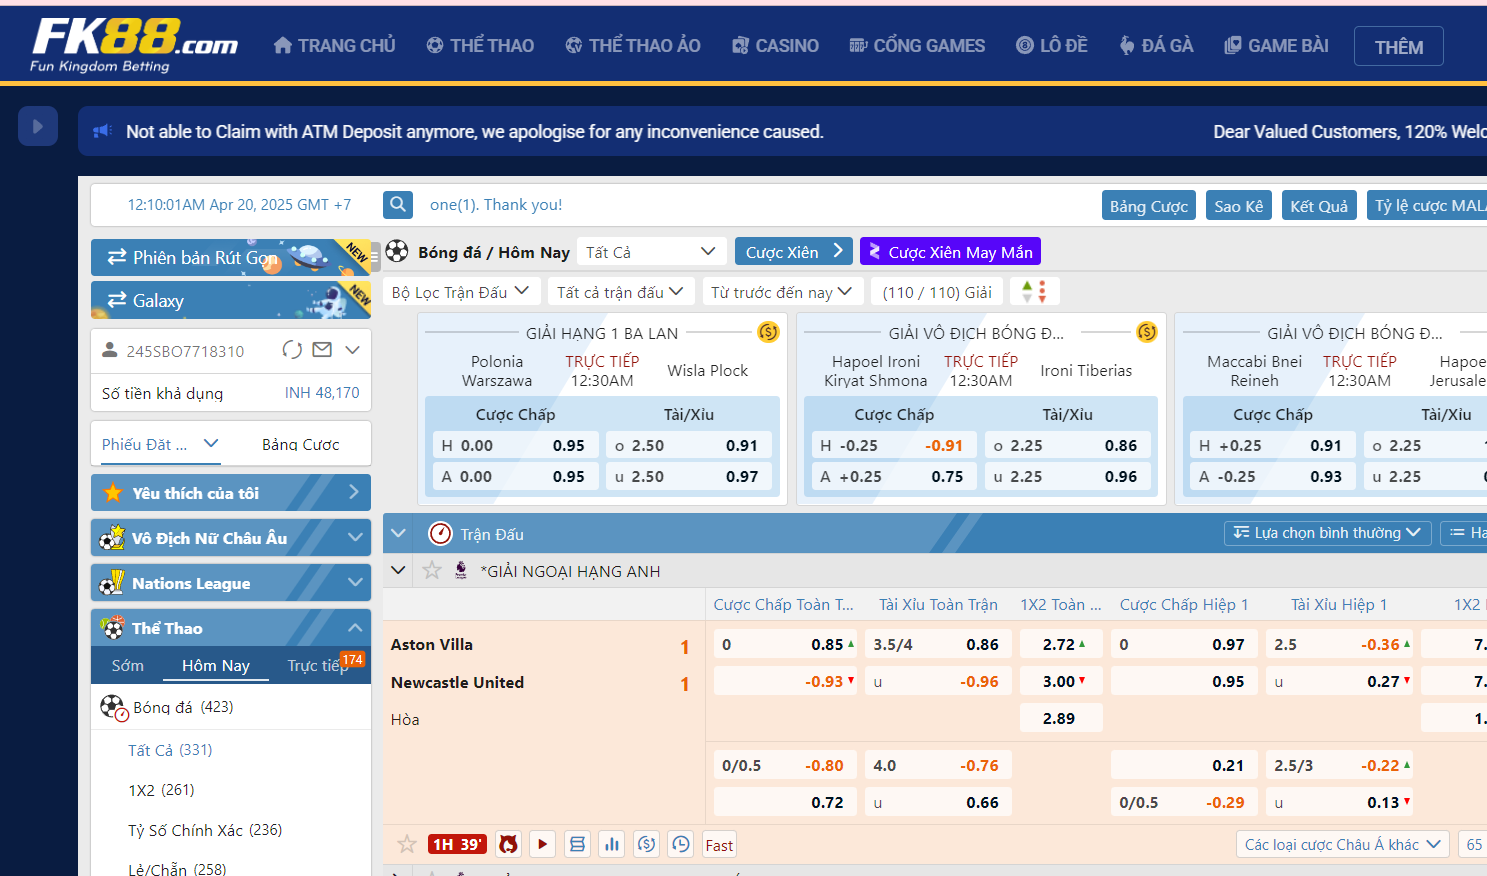Click the Kết Quả button

tap(1318, 206)
